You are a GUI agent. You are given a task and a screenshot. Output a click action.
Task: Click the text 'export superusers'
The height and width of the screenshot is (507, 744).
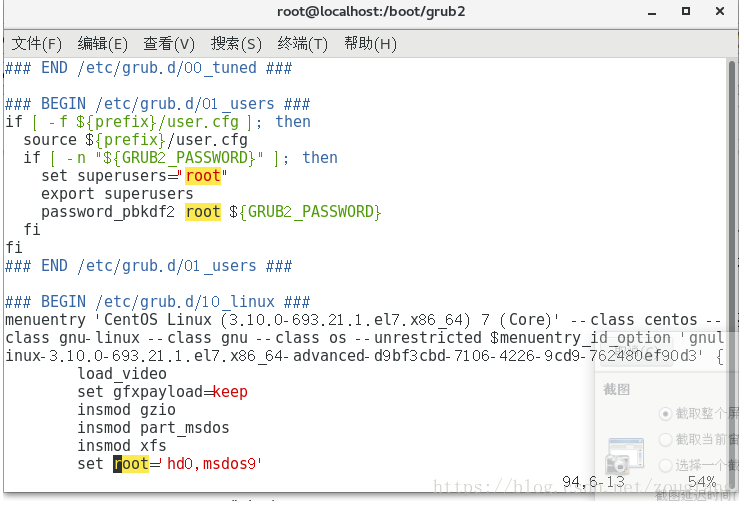coord(117,194)
